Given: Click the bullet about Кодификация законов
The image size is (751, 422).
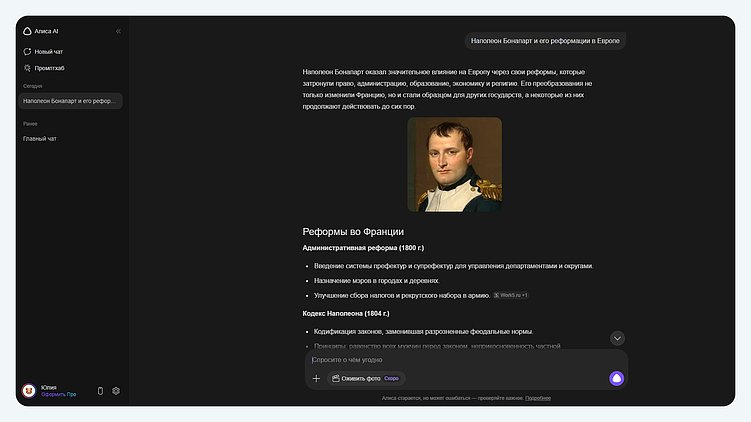Looking at the screenshot, I should tap(423, 331).
